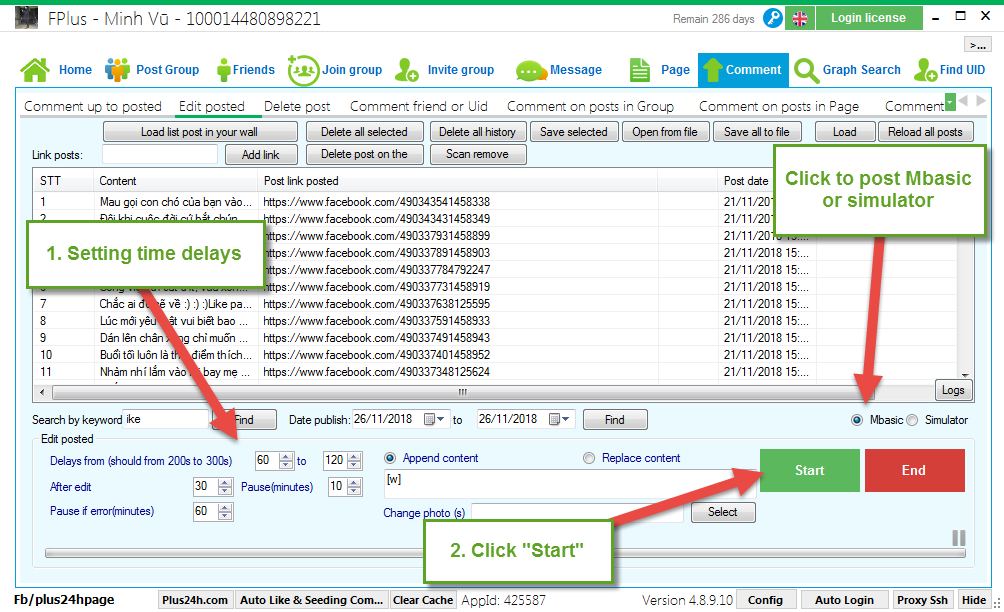Choose the Replace content option
The height and width of the screenshot is (612, 1004).
pyautogui.click(x=589, y=458)
